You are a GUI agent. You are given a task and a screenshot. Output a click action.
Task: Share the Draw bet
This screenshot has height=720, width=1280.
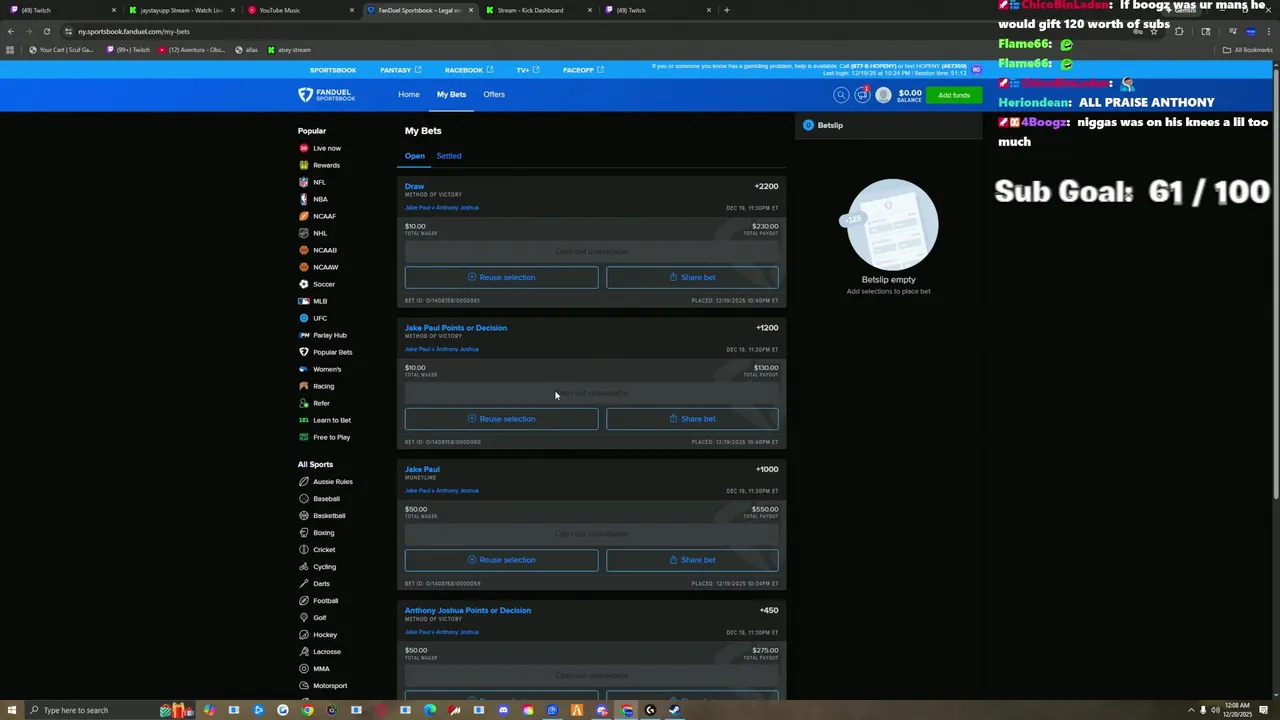(692, 277)
